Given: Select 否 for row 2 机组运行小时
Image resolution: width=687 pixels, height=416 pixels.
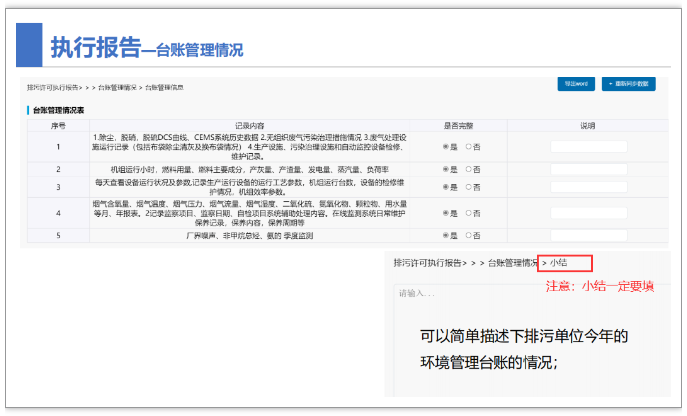Looking at the screenshot, I should [x=468, y=169].
